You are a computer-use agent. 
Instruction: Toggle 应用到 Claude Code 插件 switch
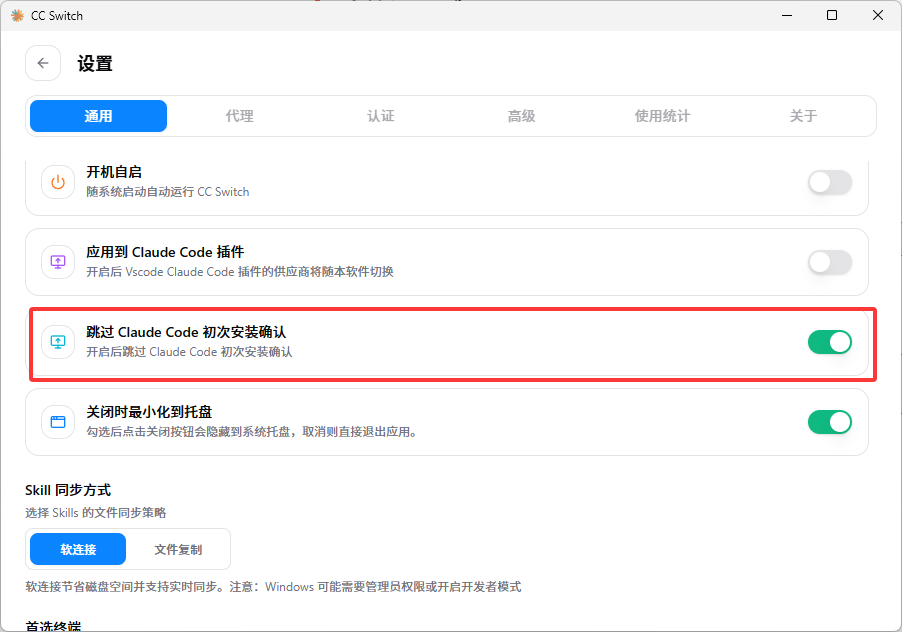coord(830,262)
